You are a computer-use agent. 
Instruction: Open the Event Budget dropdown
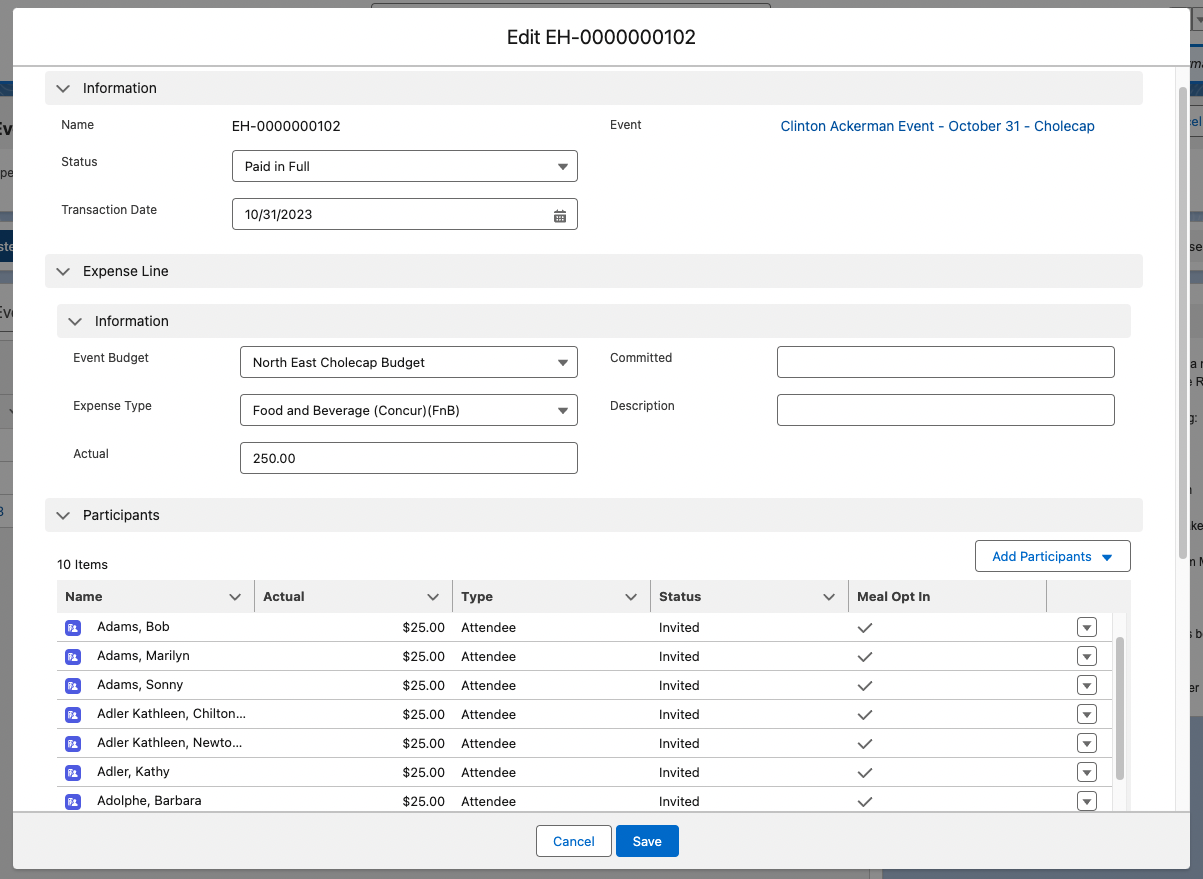(x=408, y=363)
